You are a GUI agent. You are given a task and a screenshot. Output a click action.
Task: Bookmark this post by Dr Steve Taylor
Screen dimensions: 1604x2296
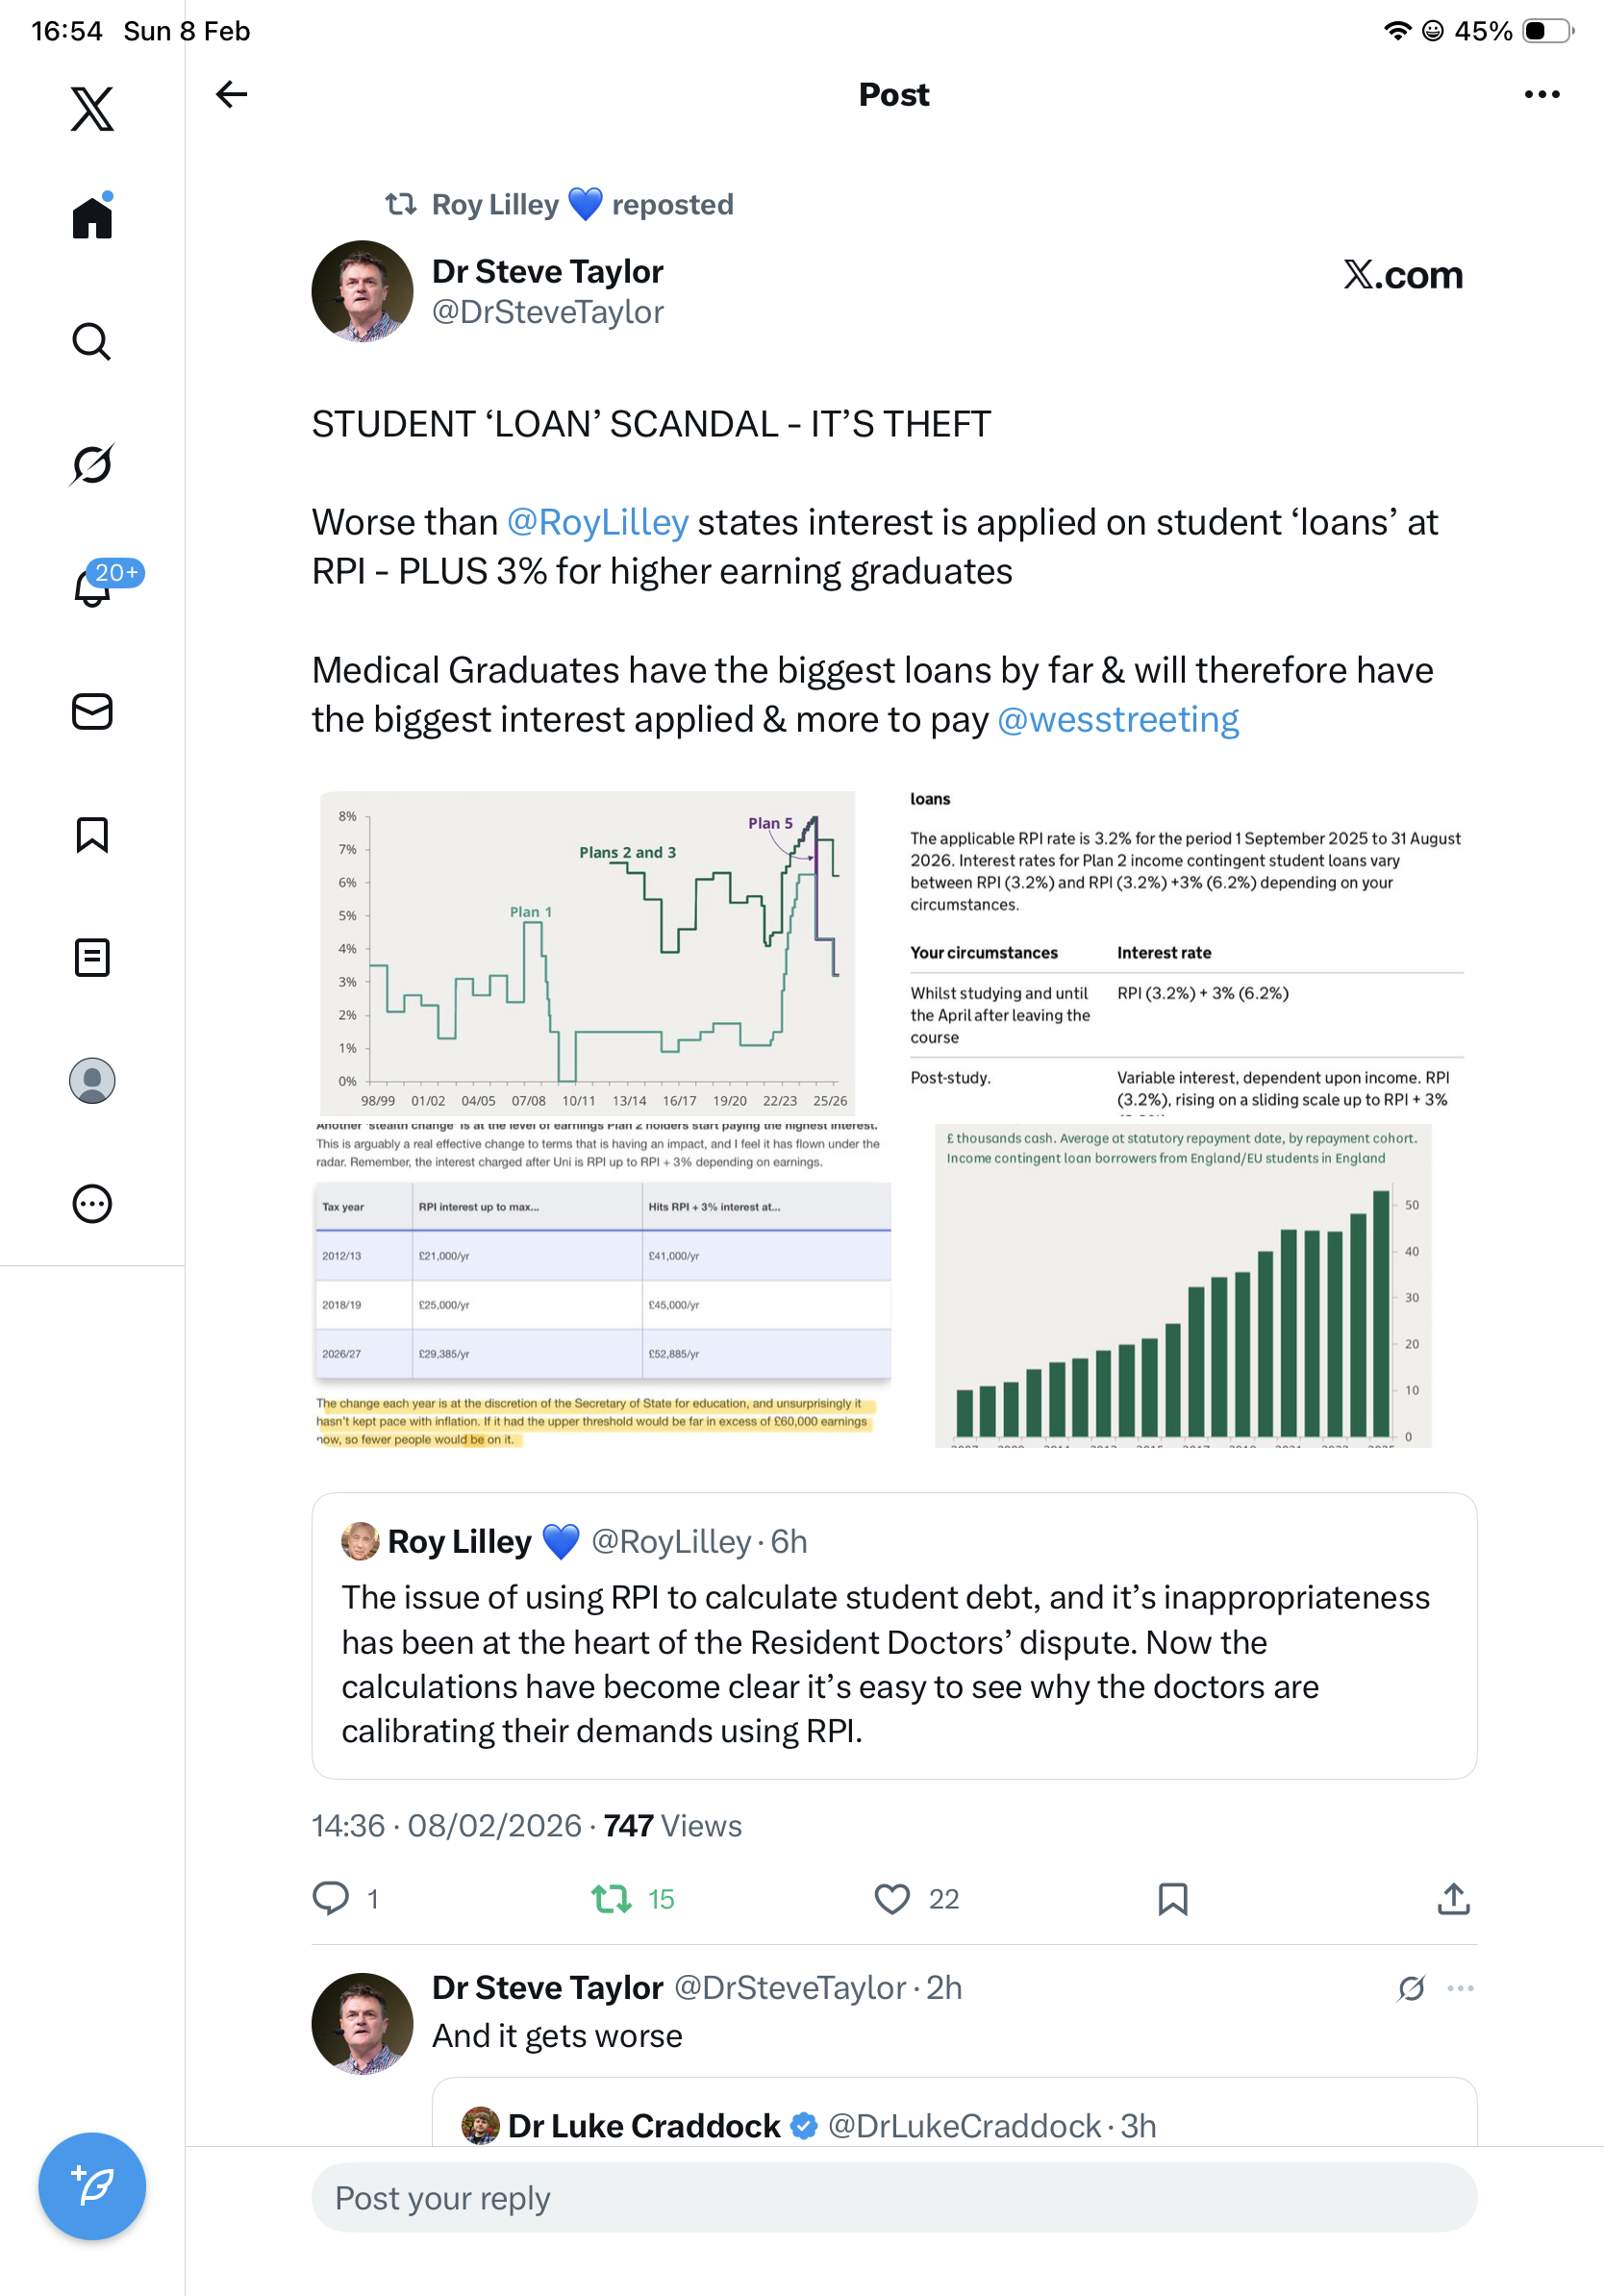coord(1172,1898)
